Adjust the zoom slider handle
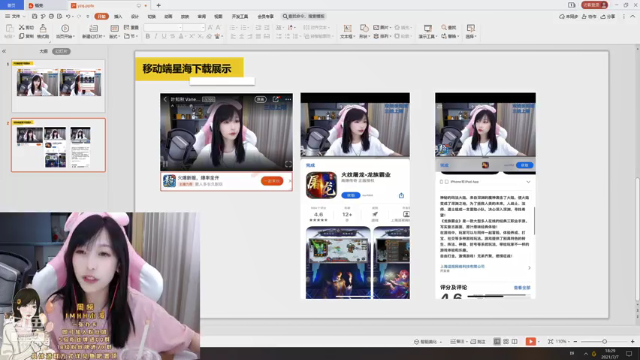Screen dimensions: 640x360 pos(604,341)
